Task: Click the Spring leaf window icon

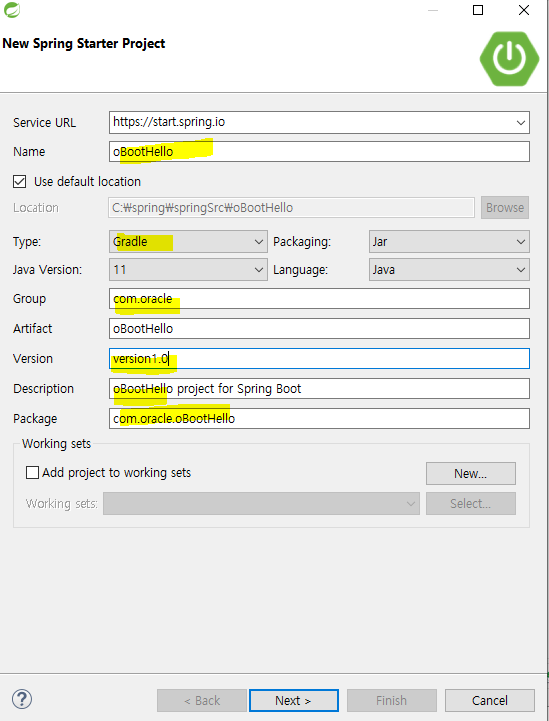Action: coord(12,10)
